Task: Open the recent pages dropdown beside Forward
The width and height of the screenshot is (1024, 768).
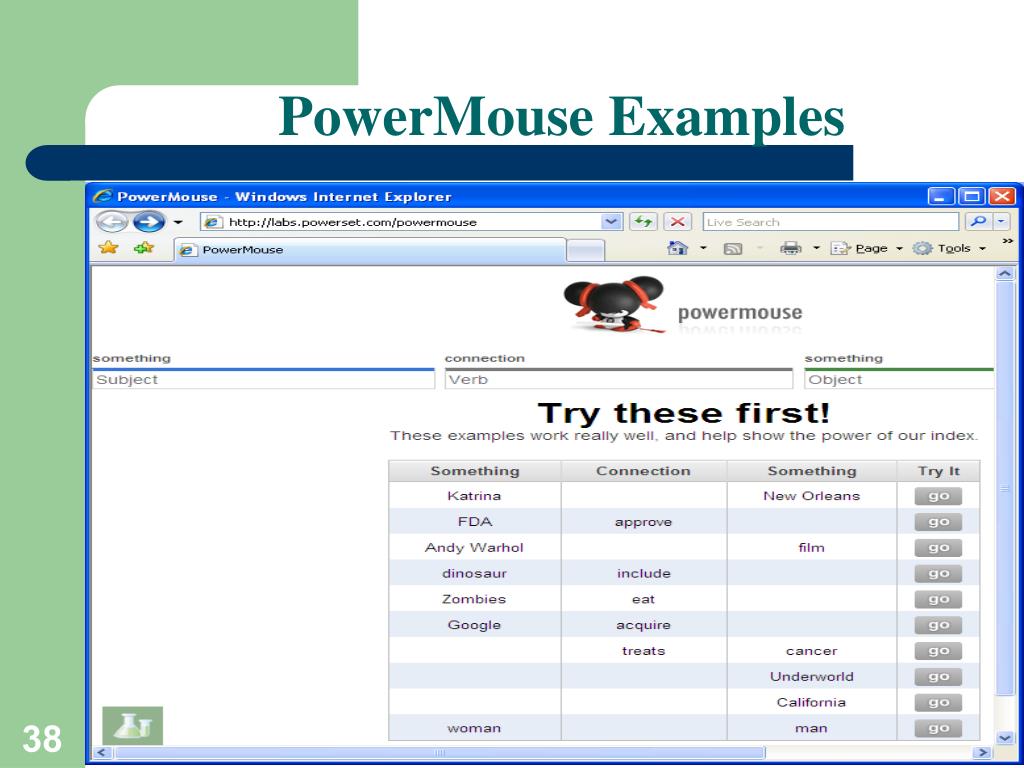Action: pyautogui.click(x=178, y=223)
